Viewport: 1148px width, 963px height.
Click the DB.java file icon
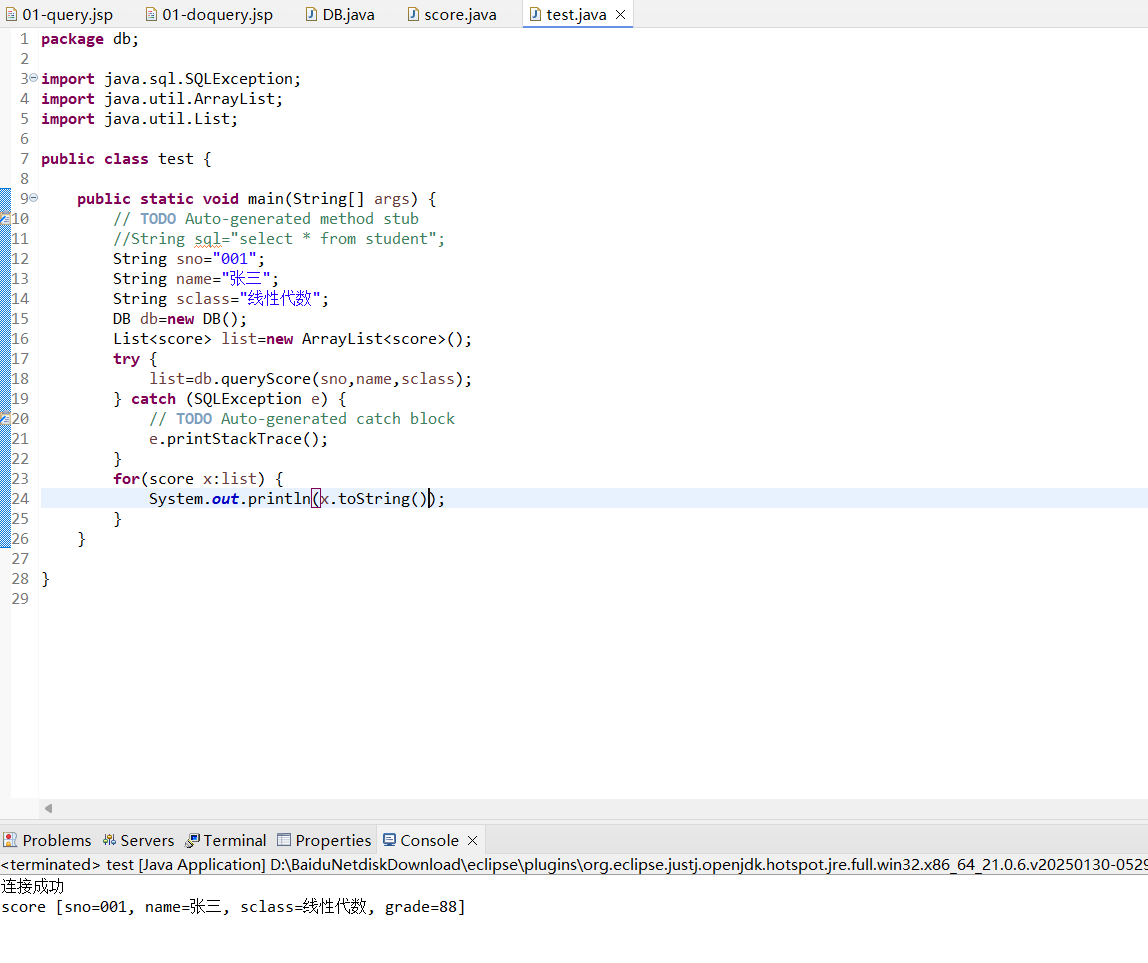coord(311,15)
